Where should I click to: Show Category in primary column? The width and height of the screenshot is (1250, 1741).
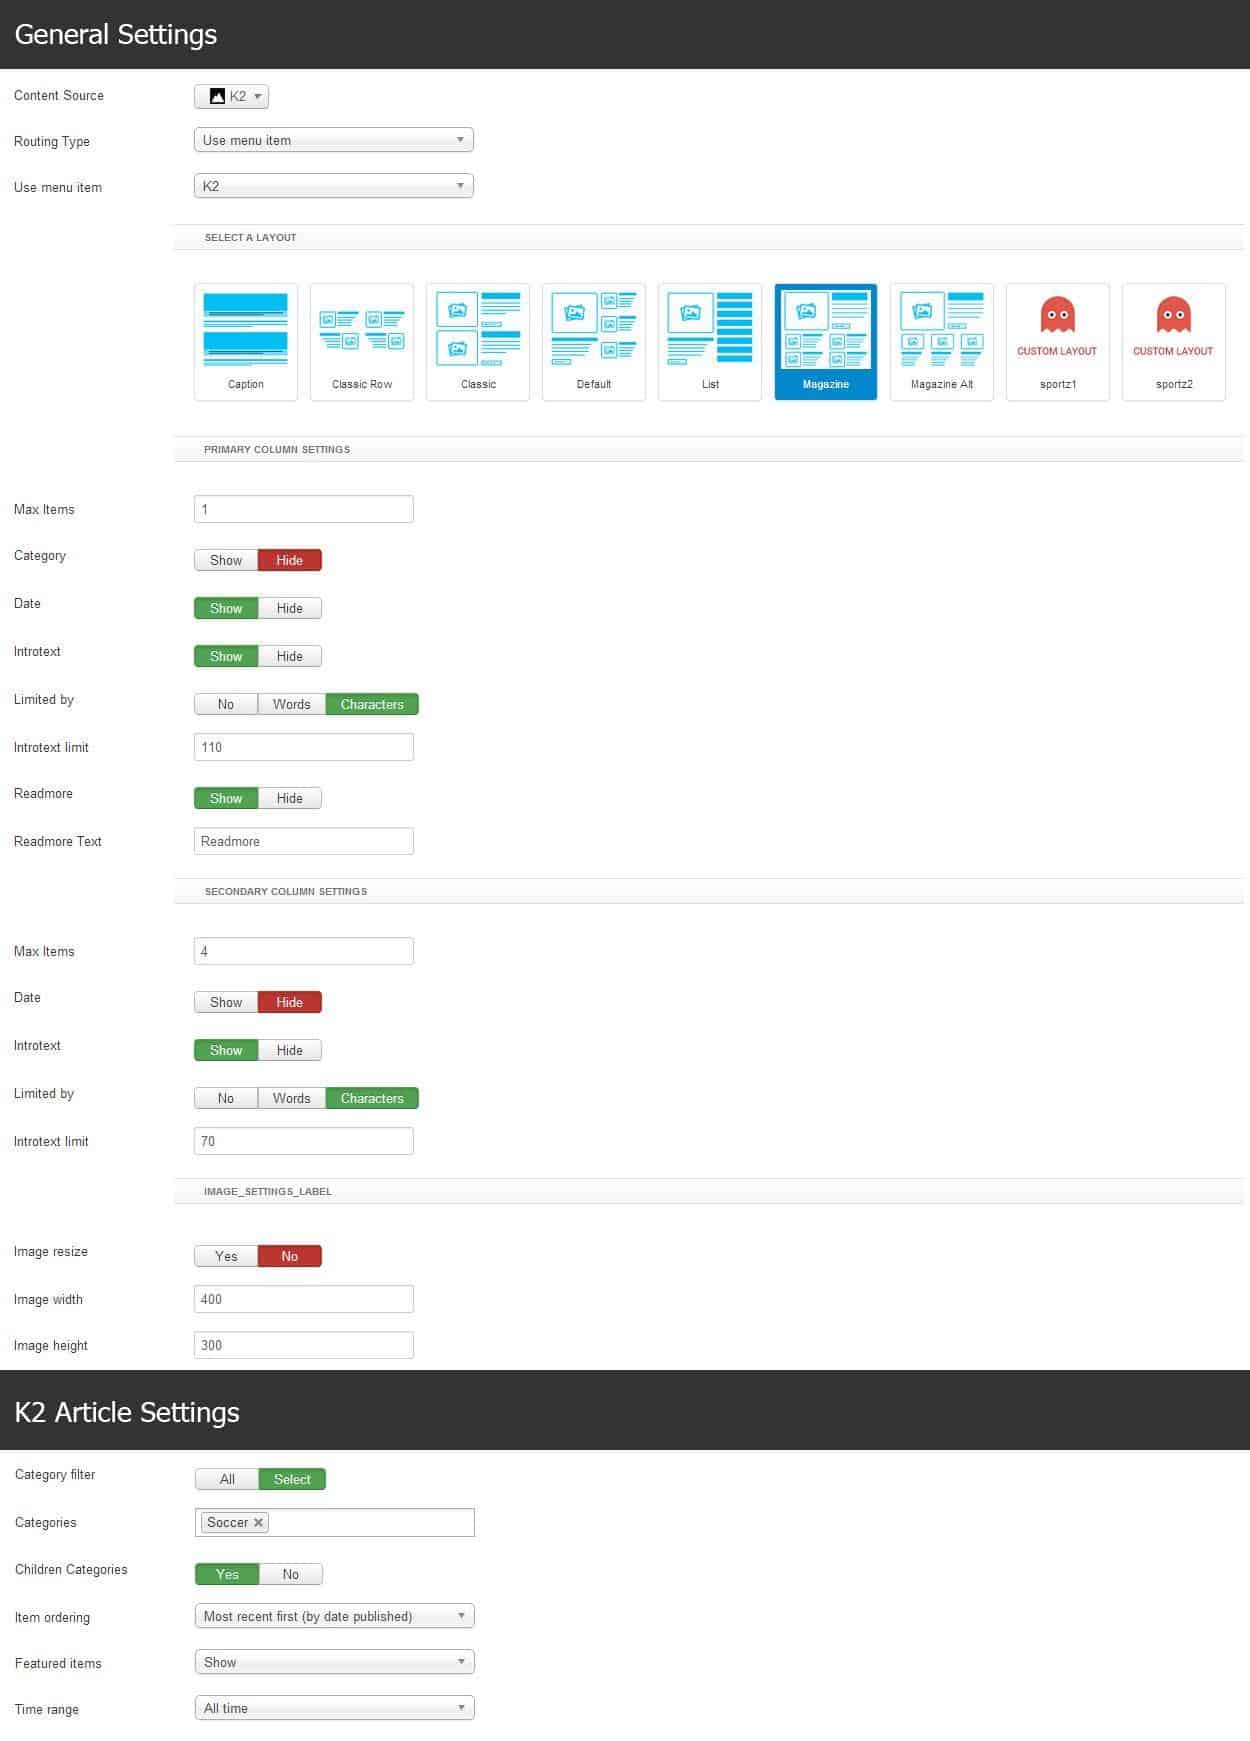tap(226, 560)
